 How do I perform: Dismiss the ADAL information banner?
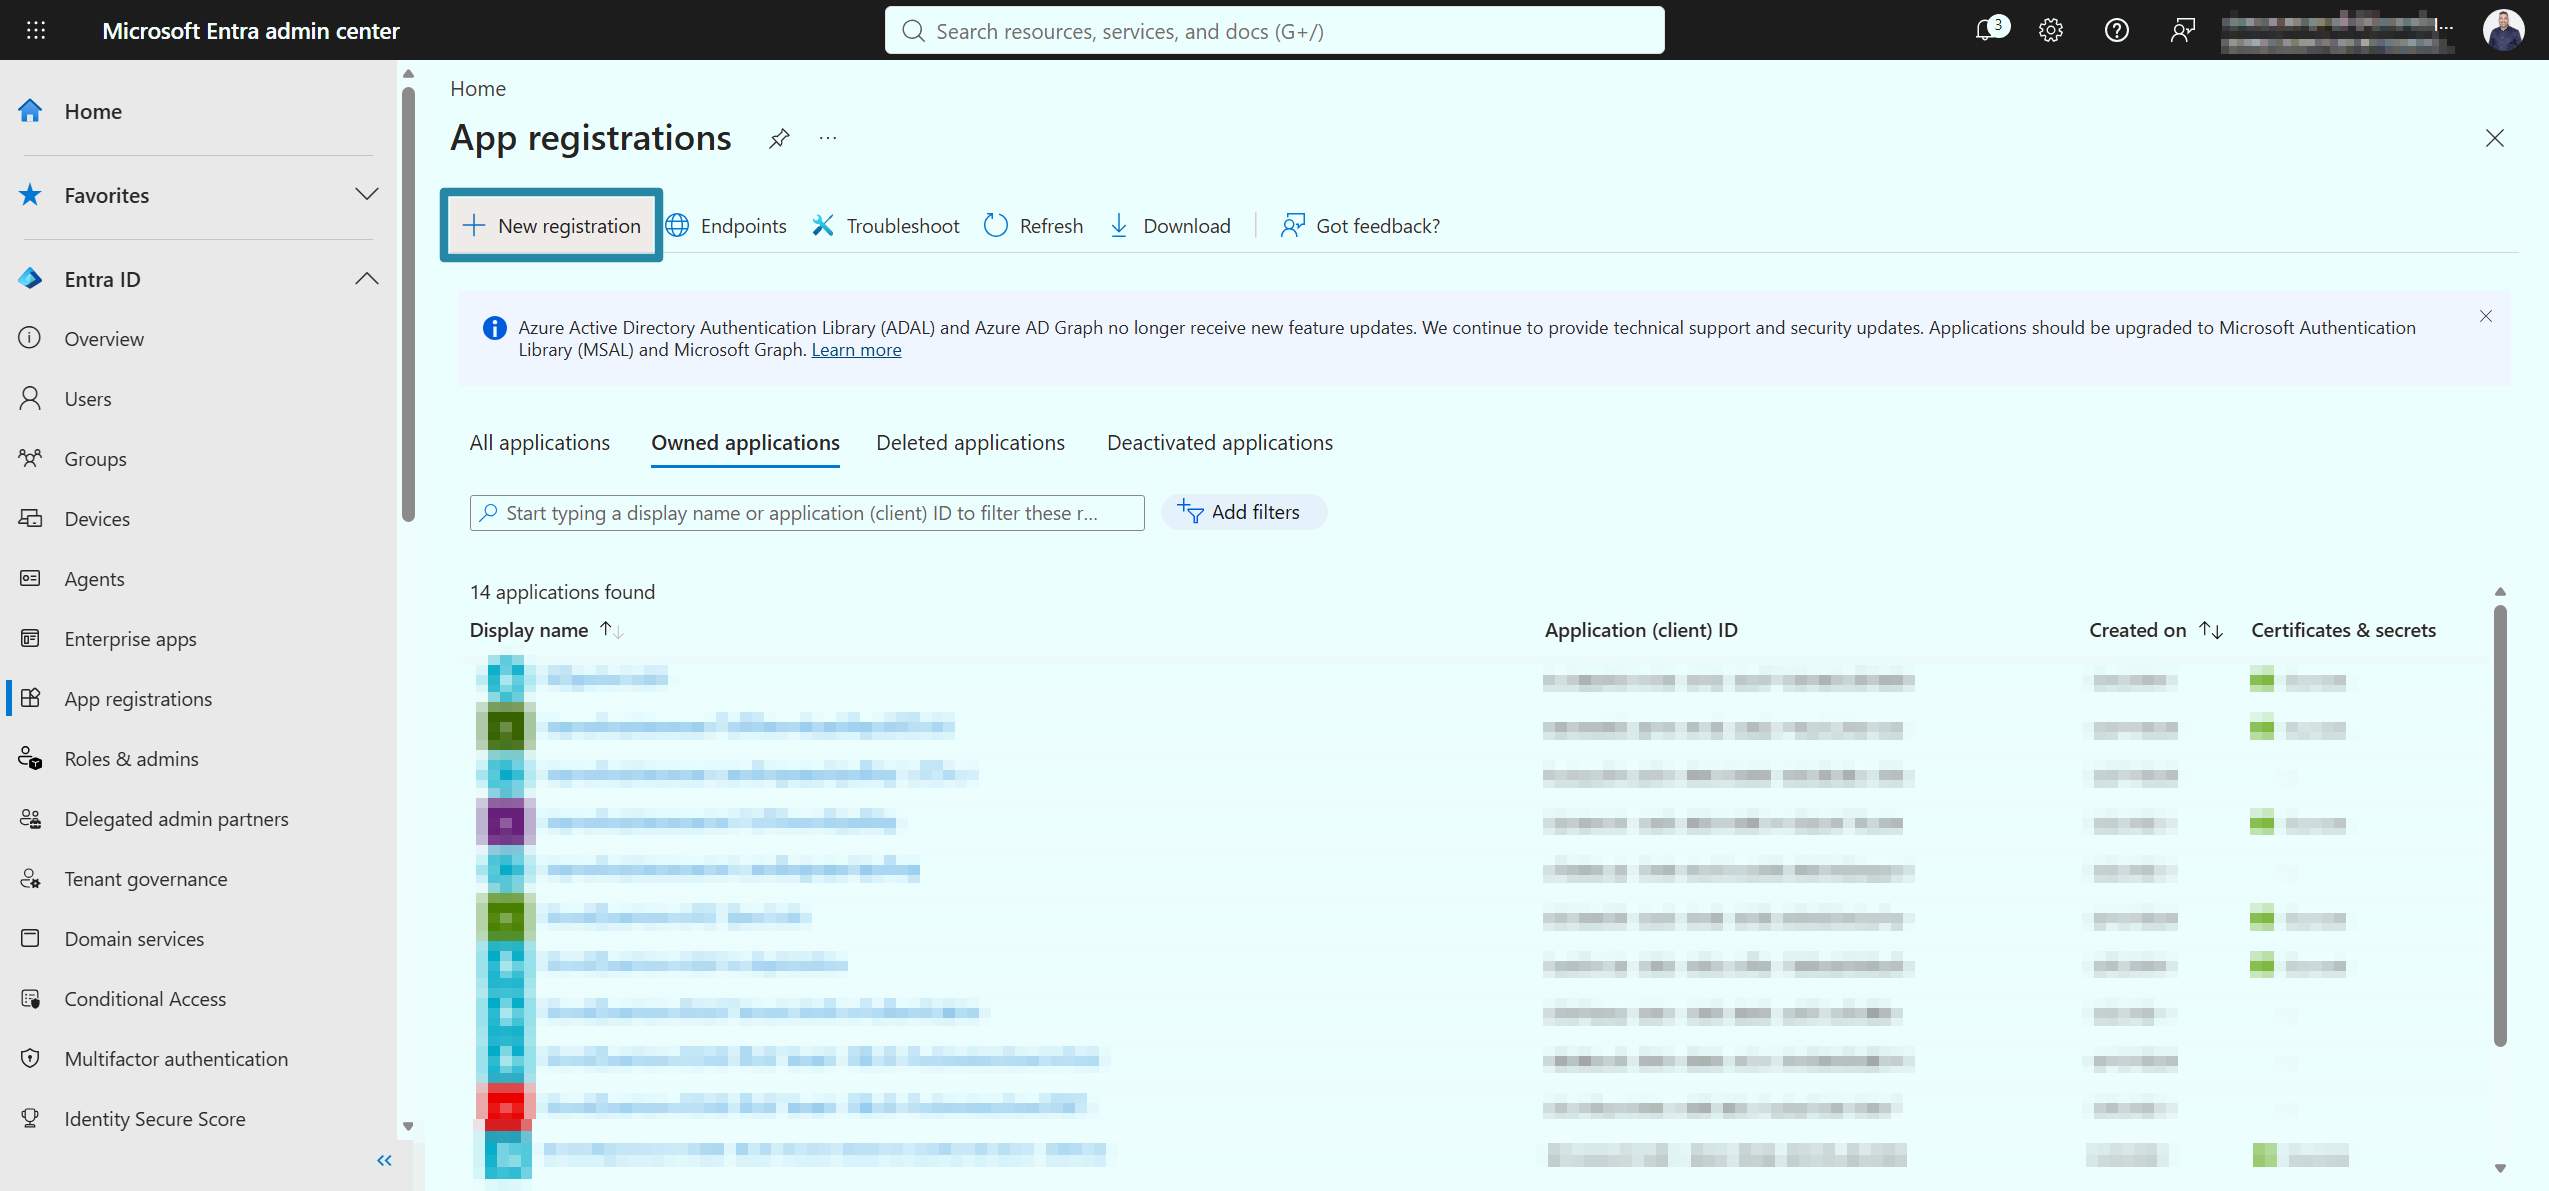coord(2485,316)
